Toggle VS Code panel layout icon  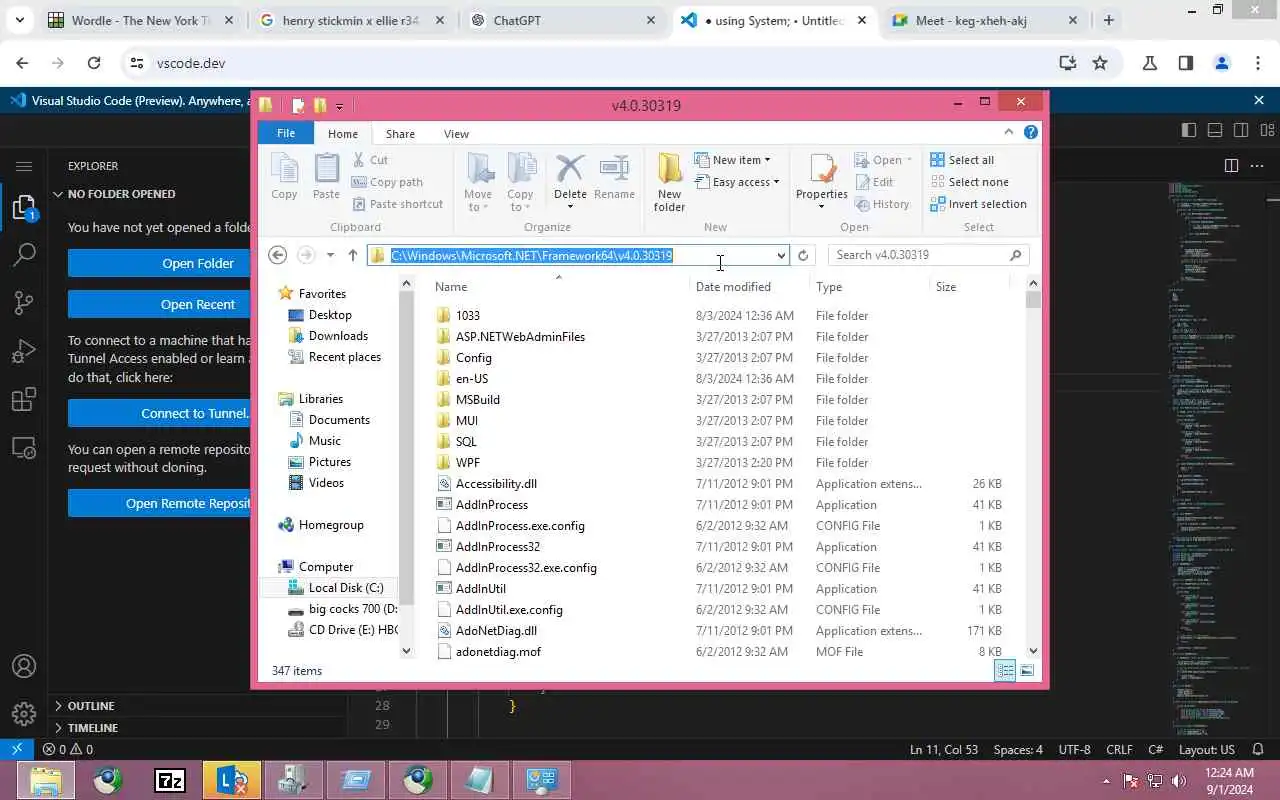(1215, 130)
